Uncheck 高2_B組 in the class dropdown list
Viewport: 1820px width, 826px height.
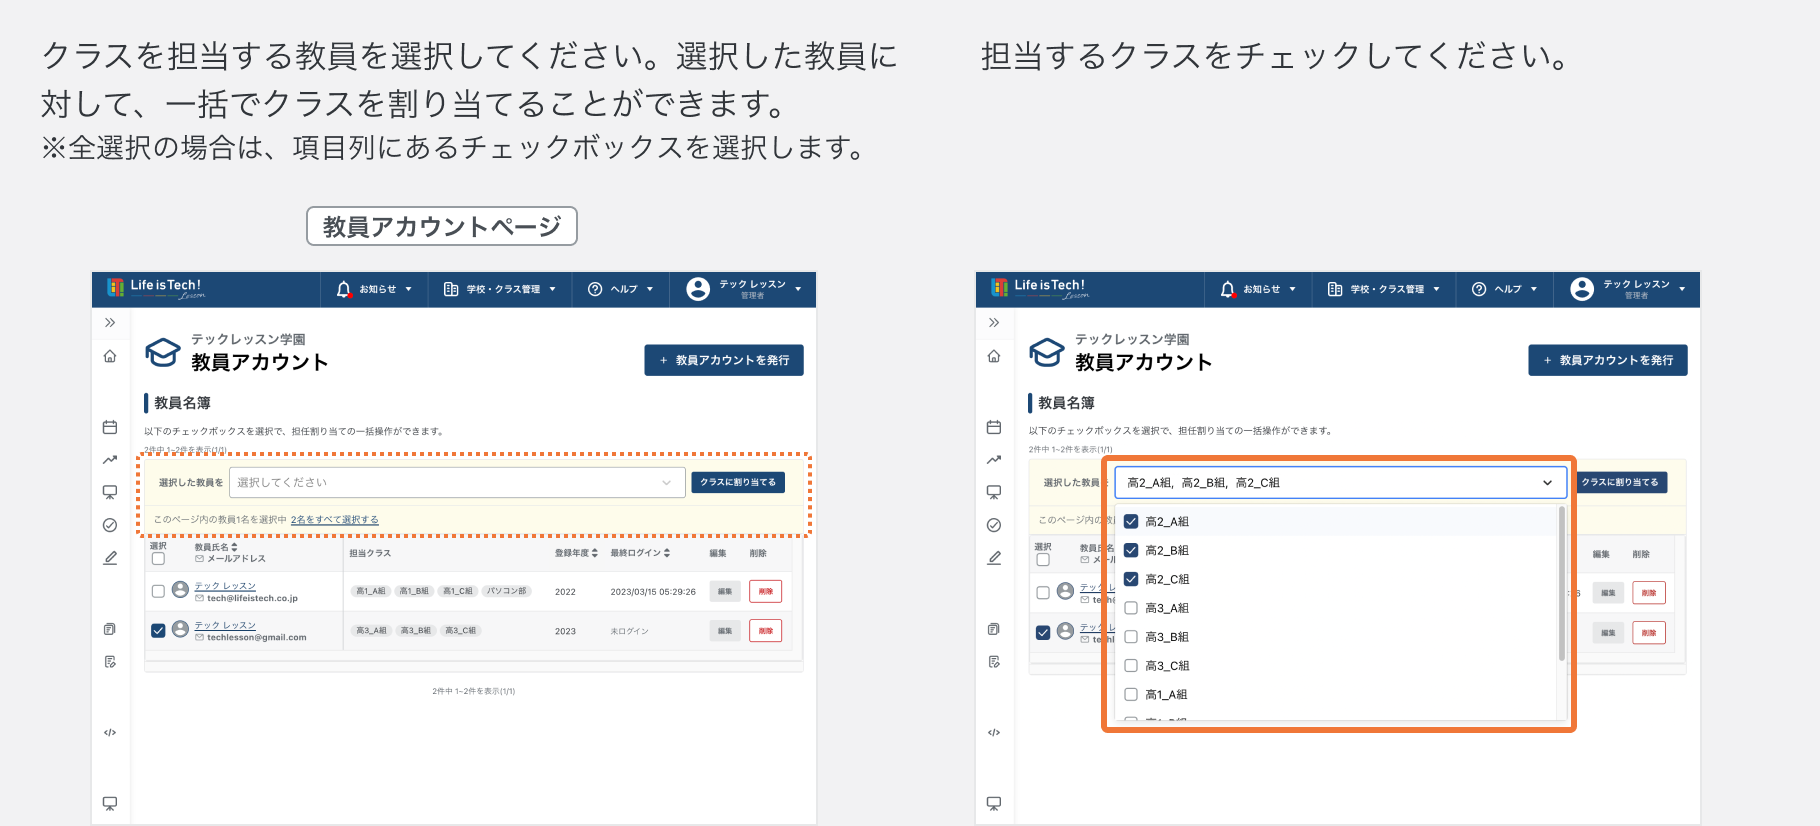1131,550
